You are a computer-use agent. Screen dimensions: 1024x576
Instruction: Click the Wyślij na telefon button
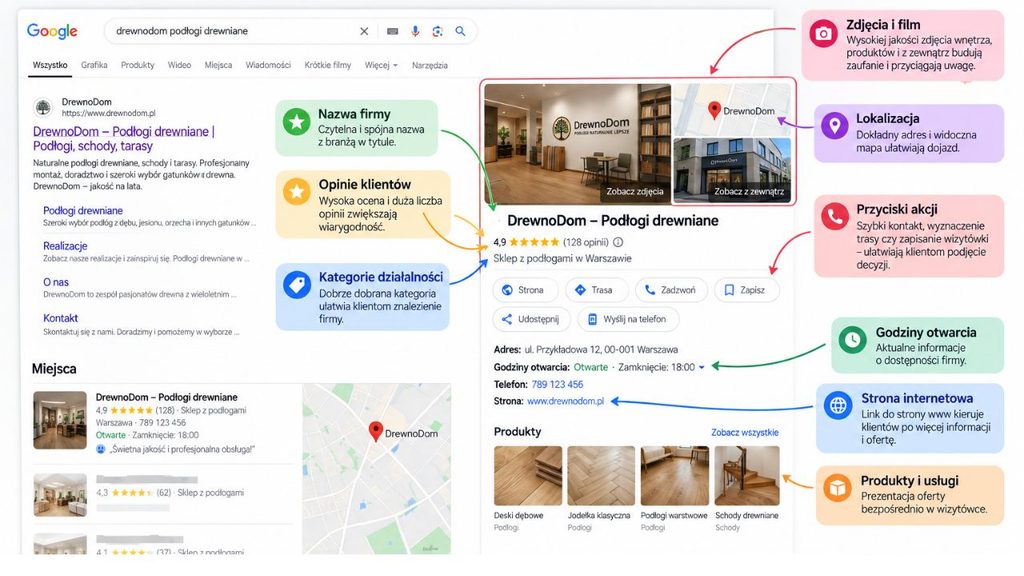coord(628,319)
